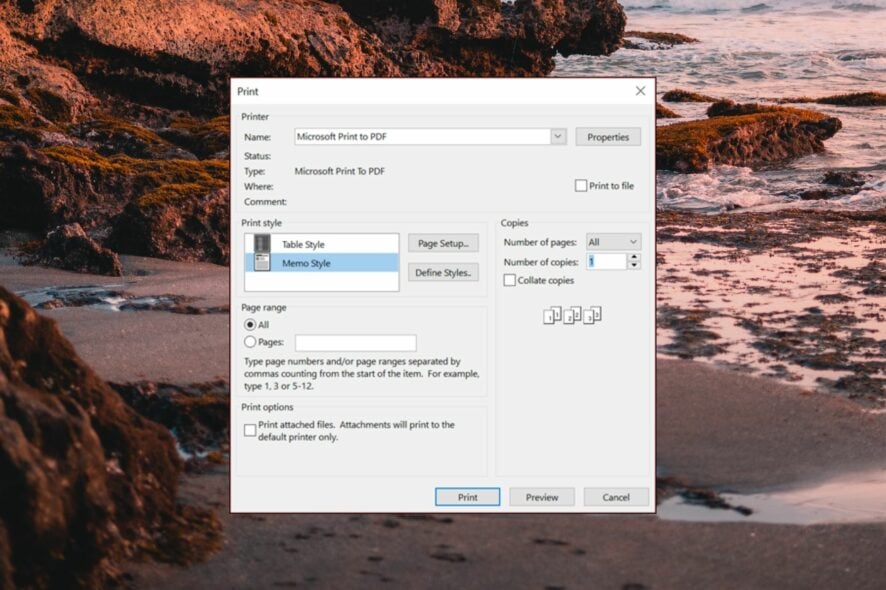
Task: Open the Page Setup dialog
Action: click(x=444, y=242)
